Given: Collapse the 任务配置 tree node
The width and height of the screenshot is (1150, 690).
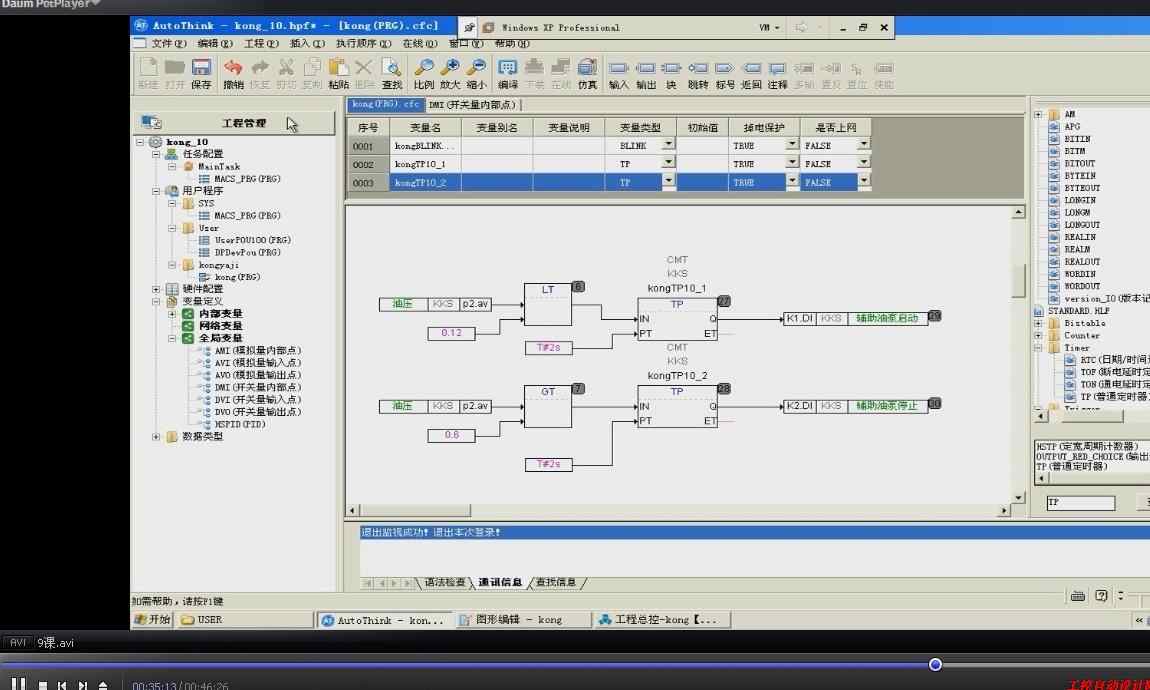Looking at the screenshot, I should (x=155, y=154).
